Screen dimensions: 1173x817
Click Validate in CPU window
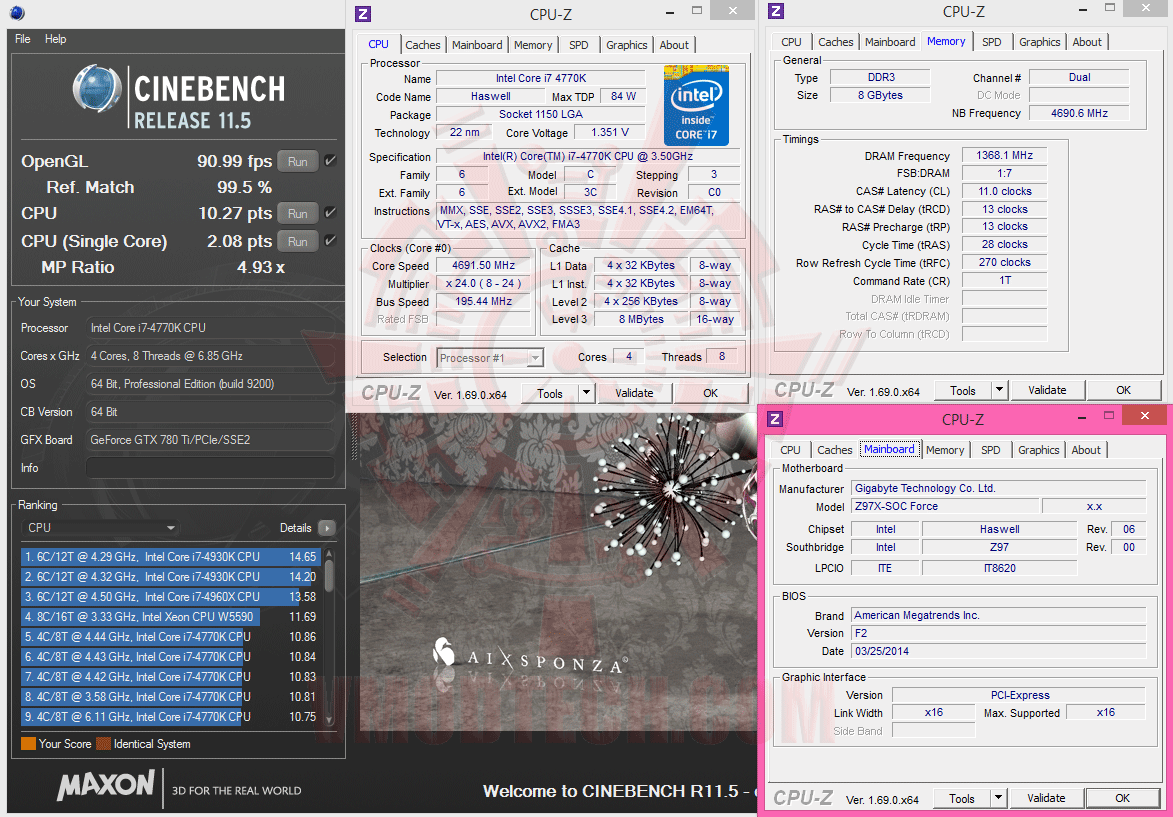[x=634, y=394]
